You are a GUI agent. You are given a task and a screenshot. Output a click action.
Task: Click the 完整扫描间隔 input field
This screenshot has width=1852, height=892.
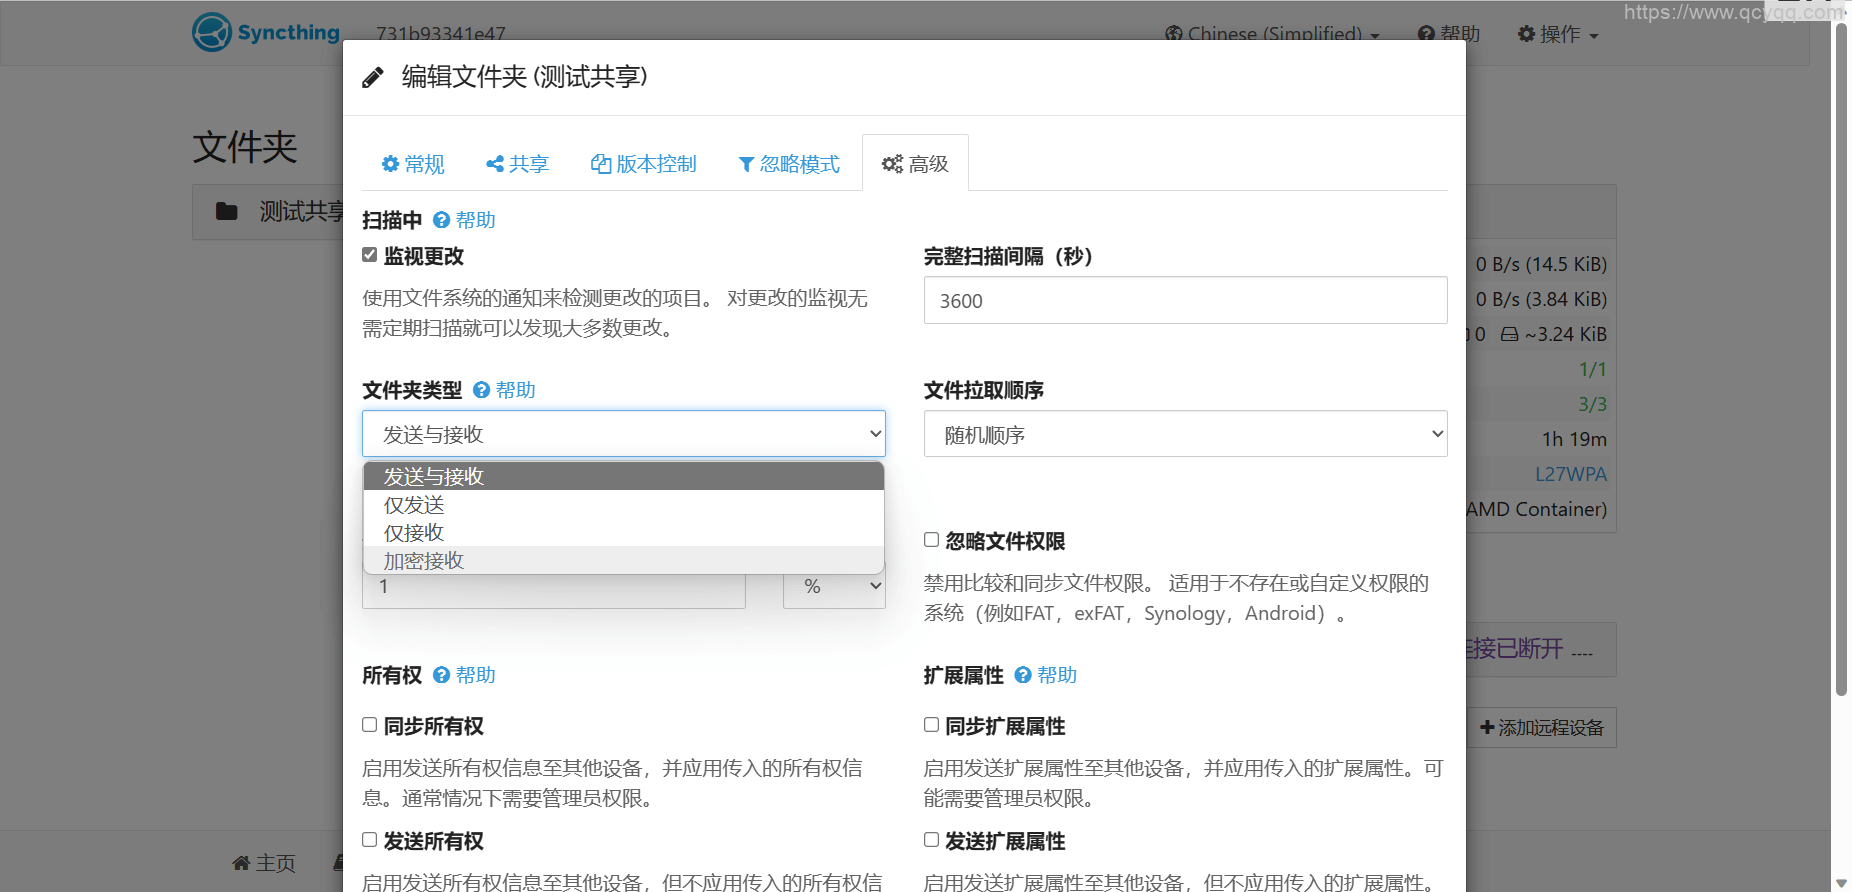1185,300
